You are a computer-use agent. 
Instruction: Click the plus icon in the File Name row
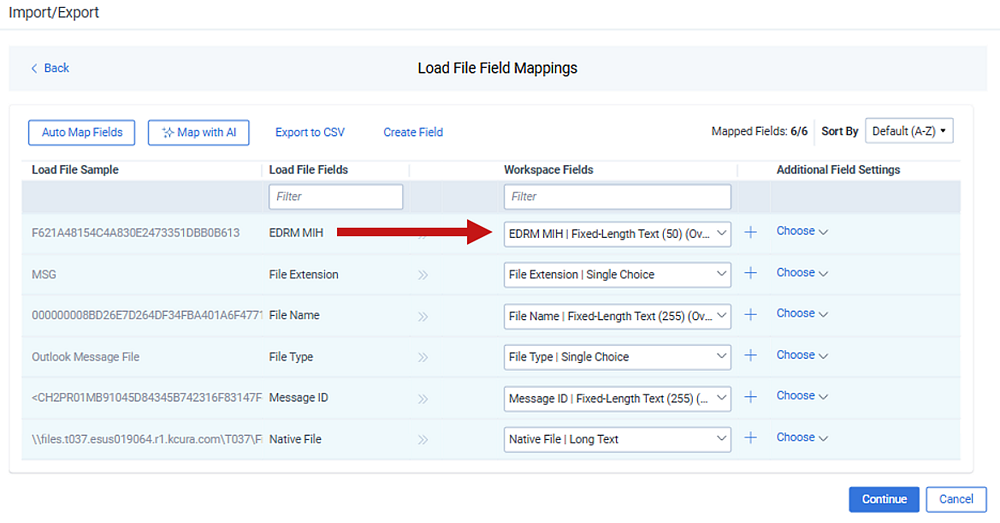click(751, 314)
